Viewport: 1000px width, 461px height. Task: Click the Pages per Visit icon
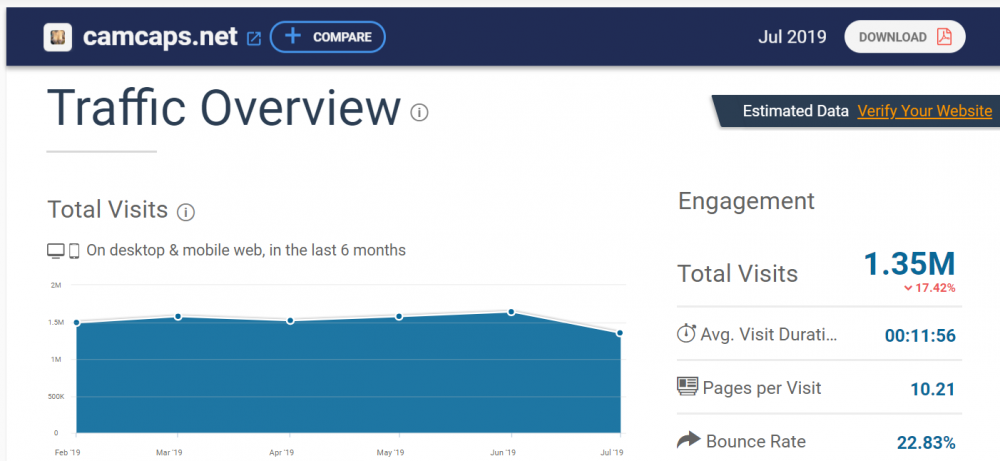point(687,387)
